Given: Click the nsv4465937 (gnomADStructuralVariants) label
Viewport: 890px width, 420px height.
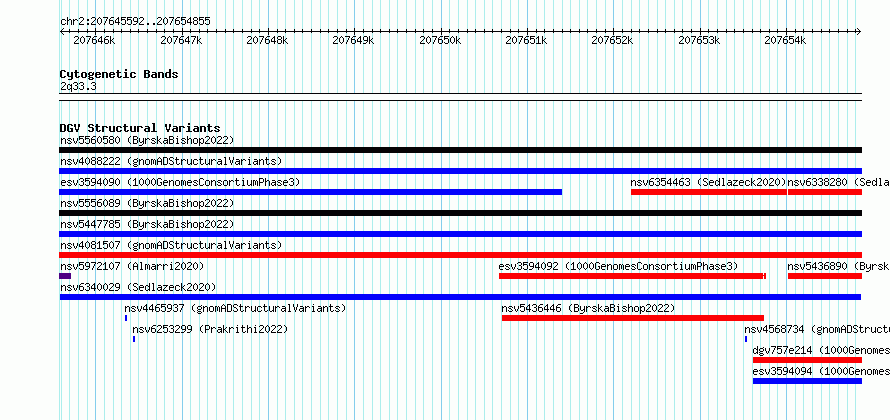Looking at the screenshot, I should pos(235,308).
